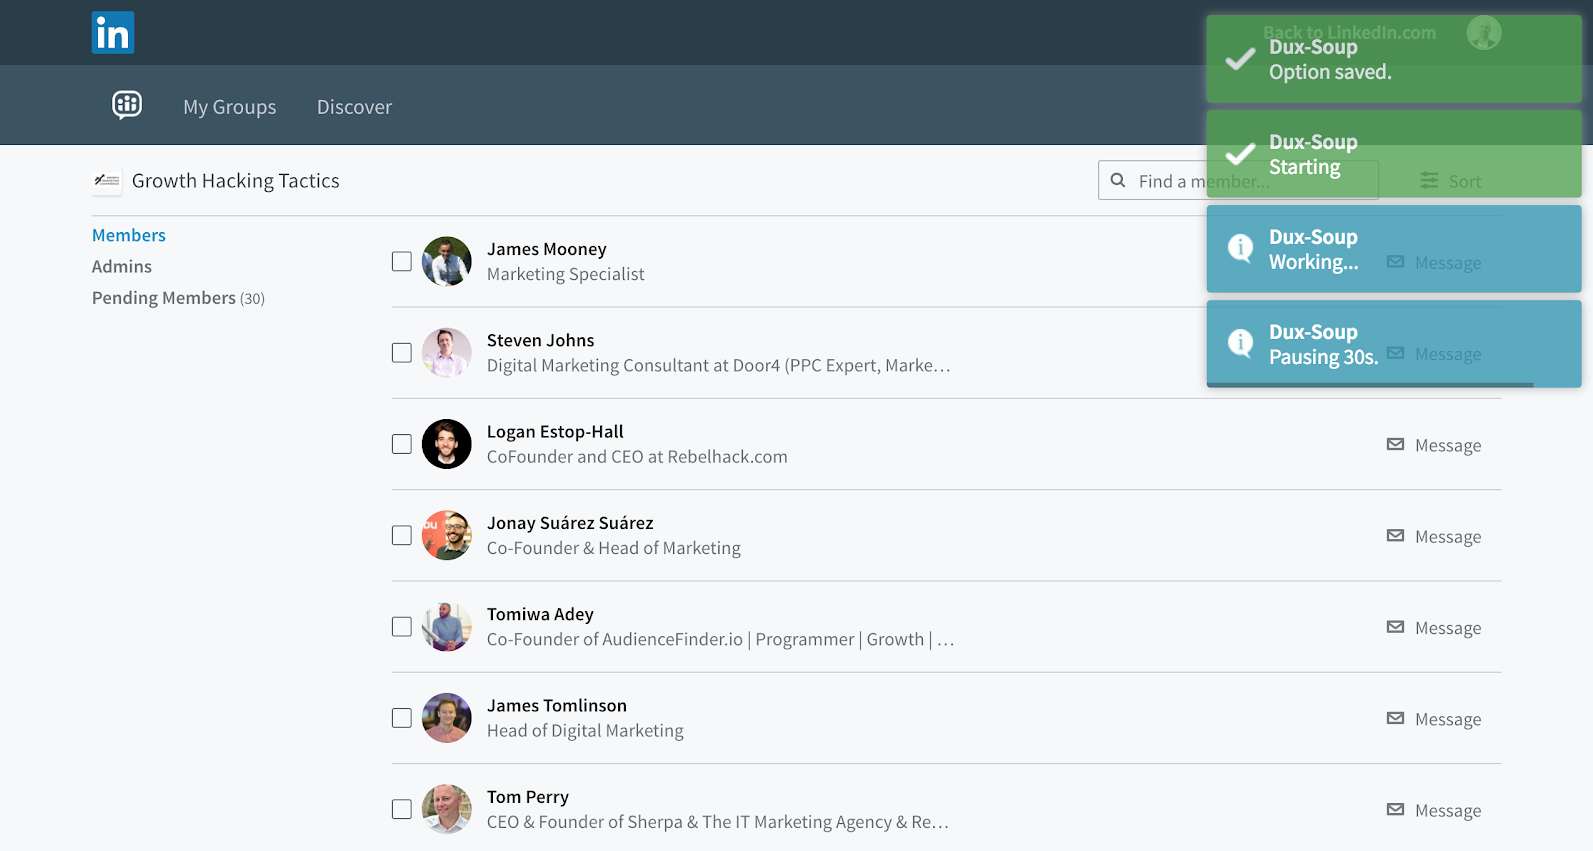Open the Groups home icon
Image resolution: width=1593 pixels, height=851 pixels.
pyautogui.click(x=127, y=105)
